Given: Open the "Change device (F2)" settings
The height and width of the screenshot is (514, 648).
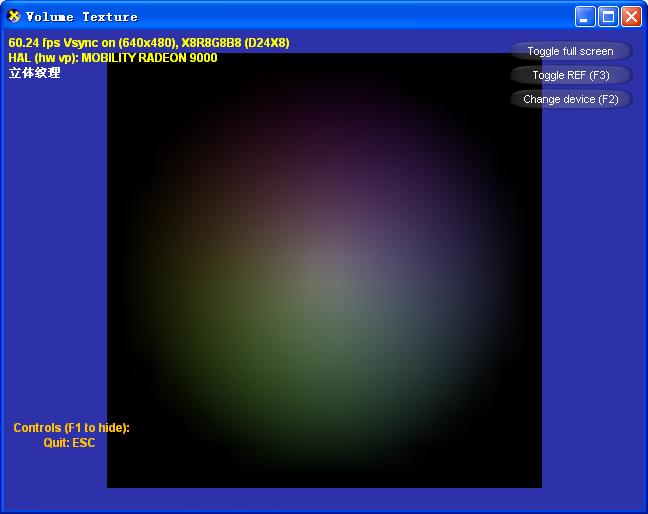Looking at the screenshot, I should [x=570, y=99].
